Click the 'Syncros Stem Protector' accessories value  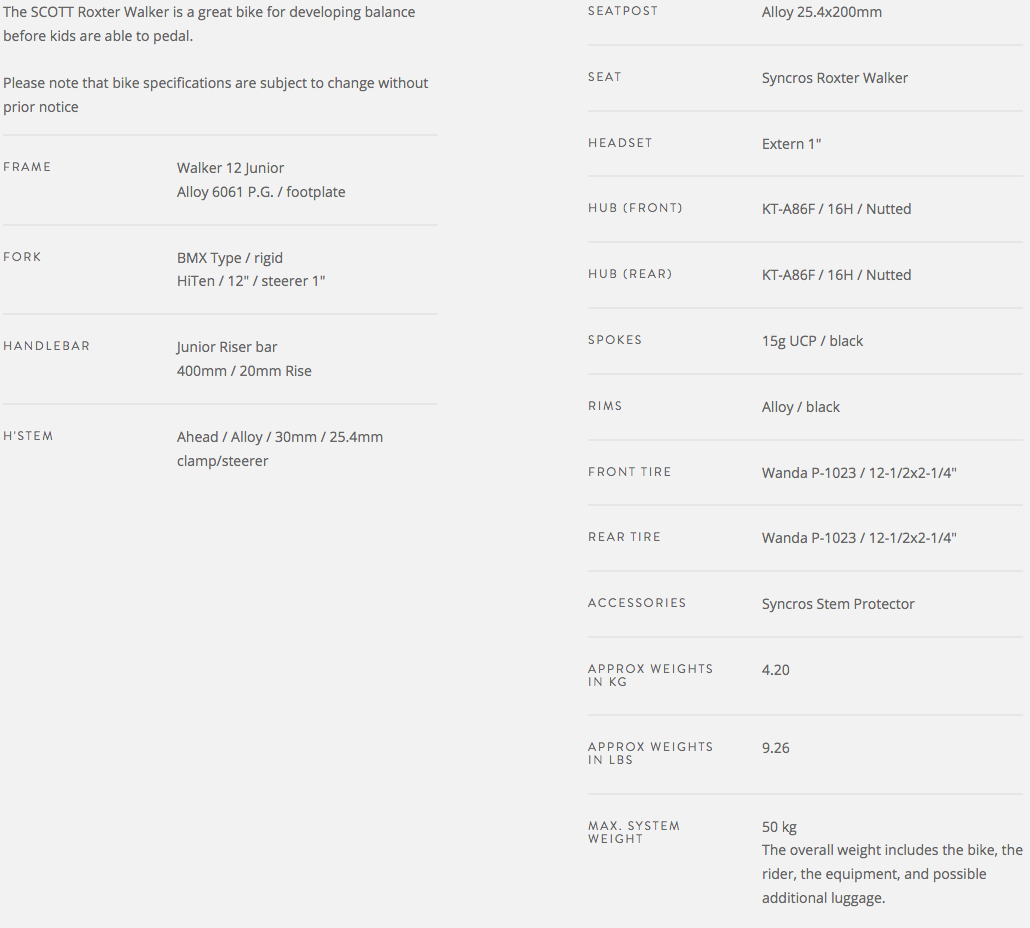click(x=837, y=604)
